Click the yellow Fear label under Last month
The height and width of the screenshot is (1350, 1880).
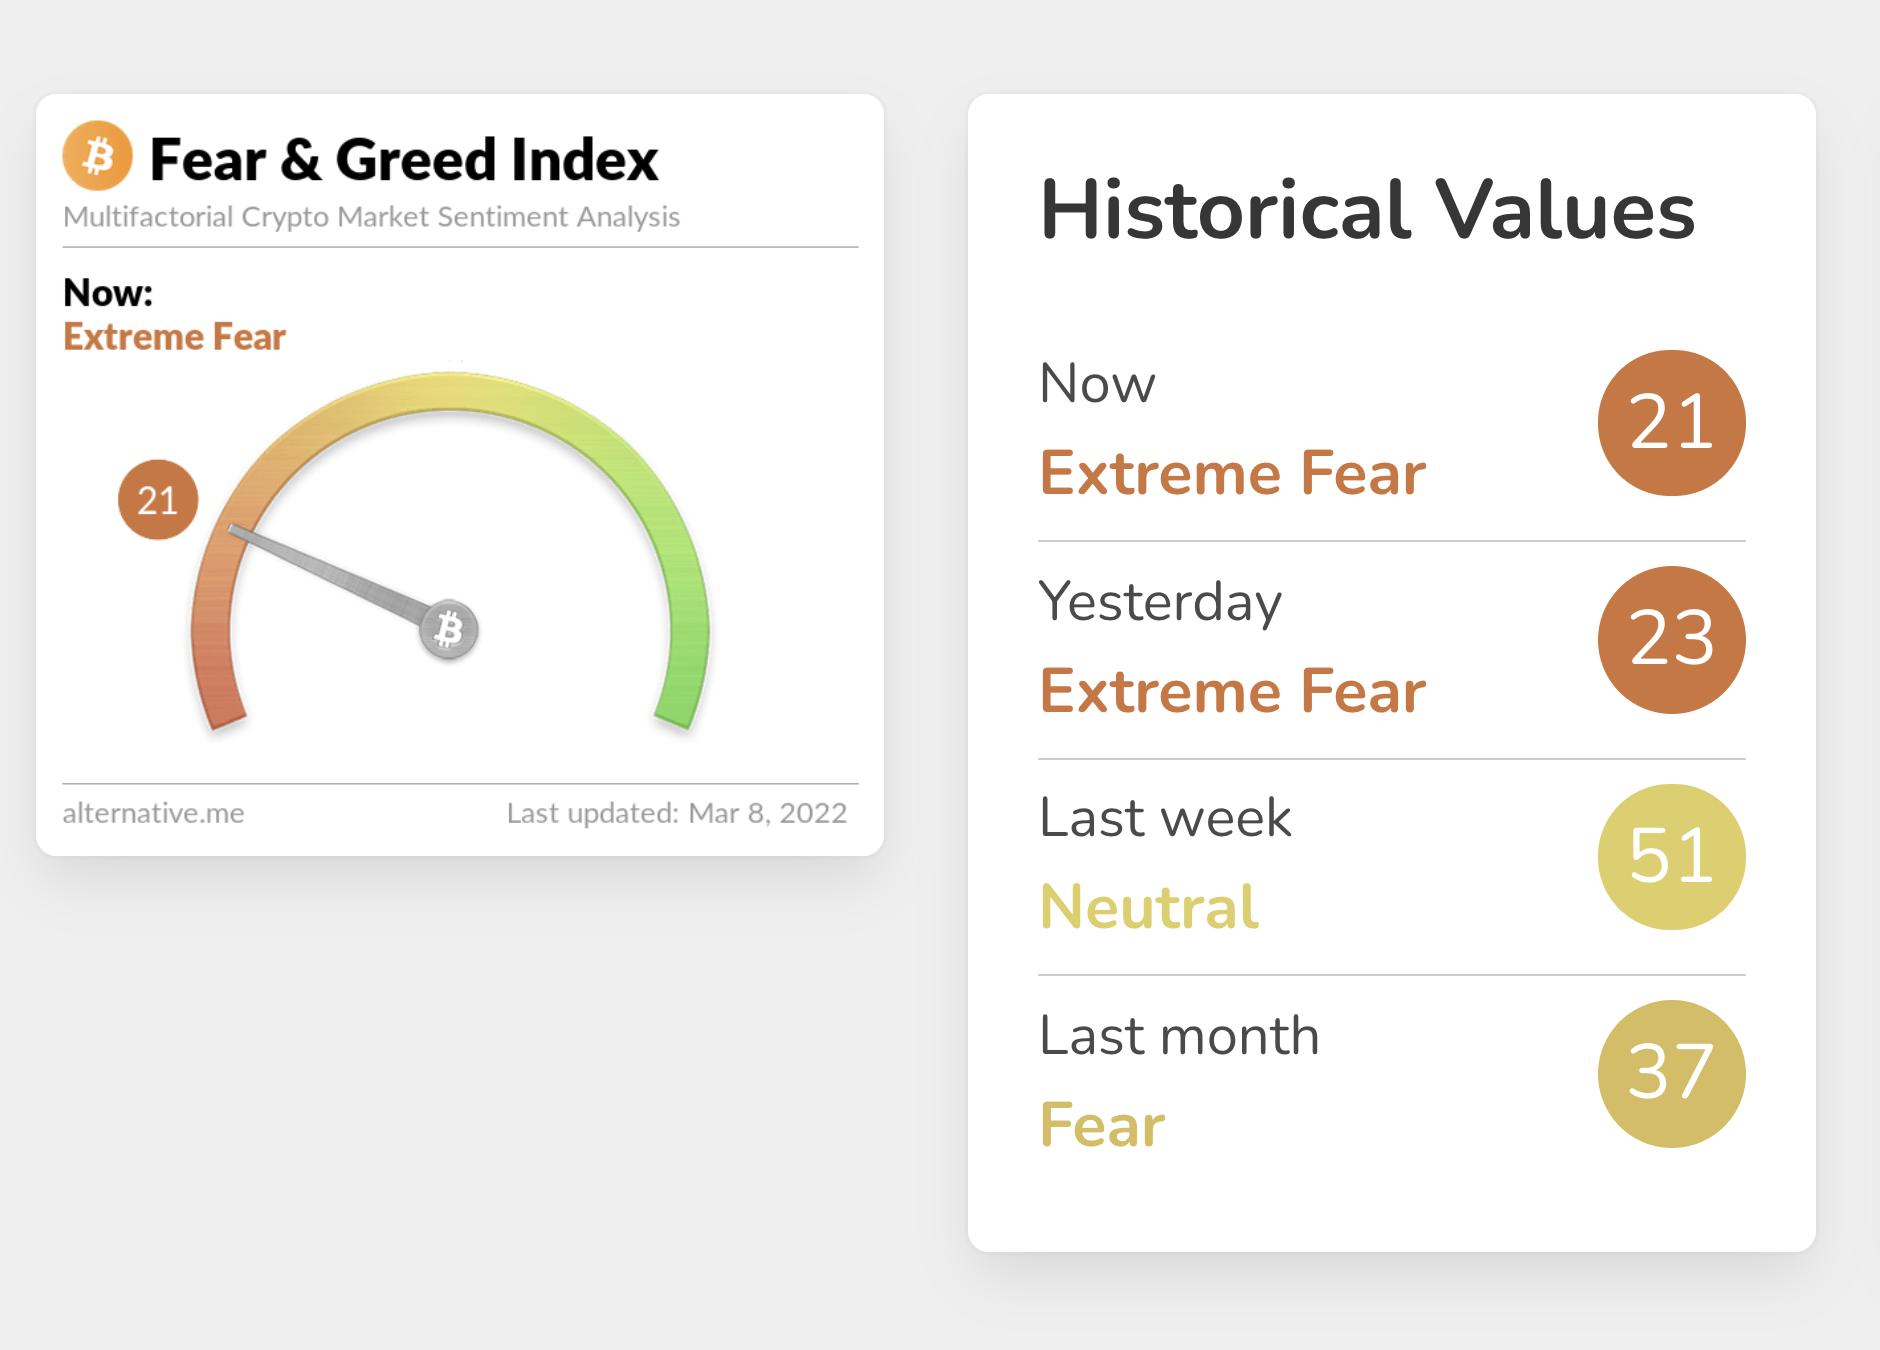tap(1102, 1125)
